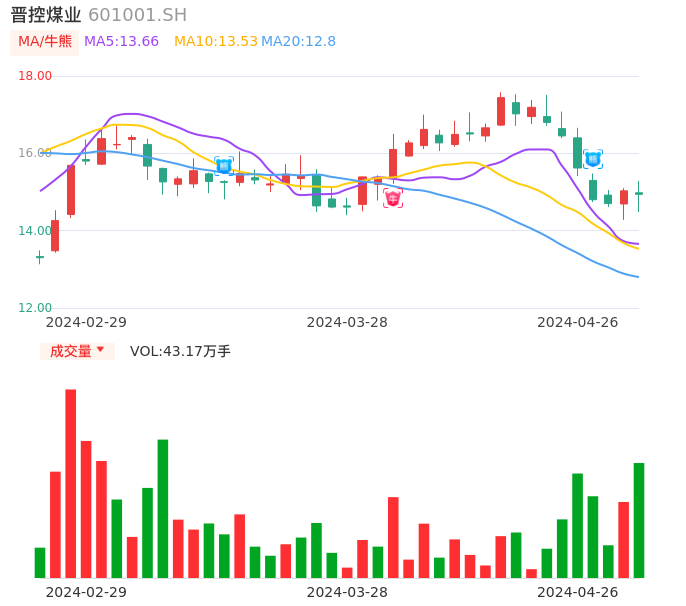686x606 pixels.
Task: Click the MA5:13.66 legend label
Action: point(121,42)
